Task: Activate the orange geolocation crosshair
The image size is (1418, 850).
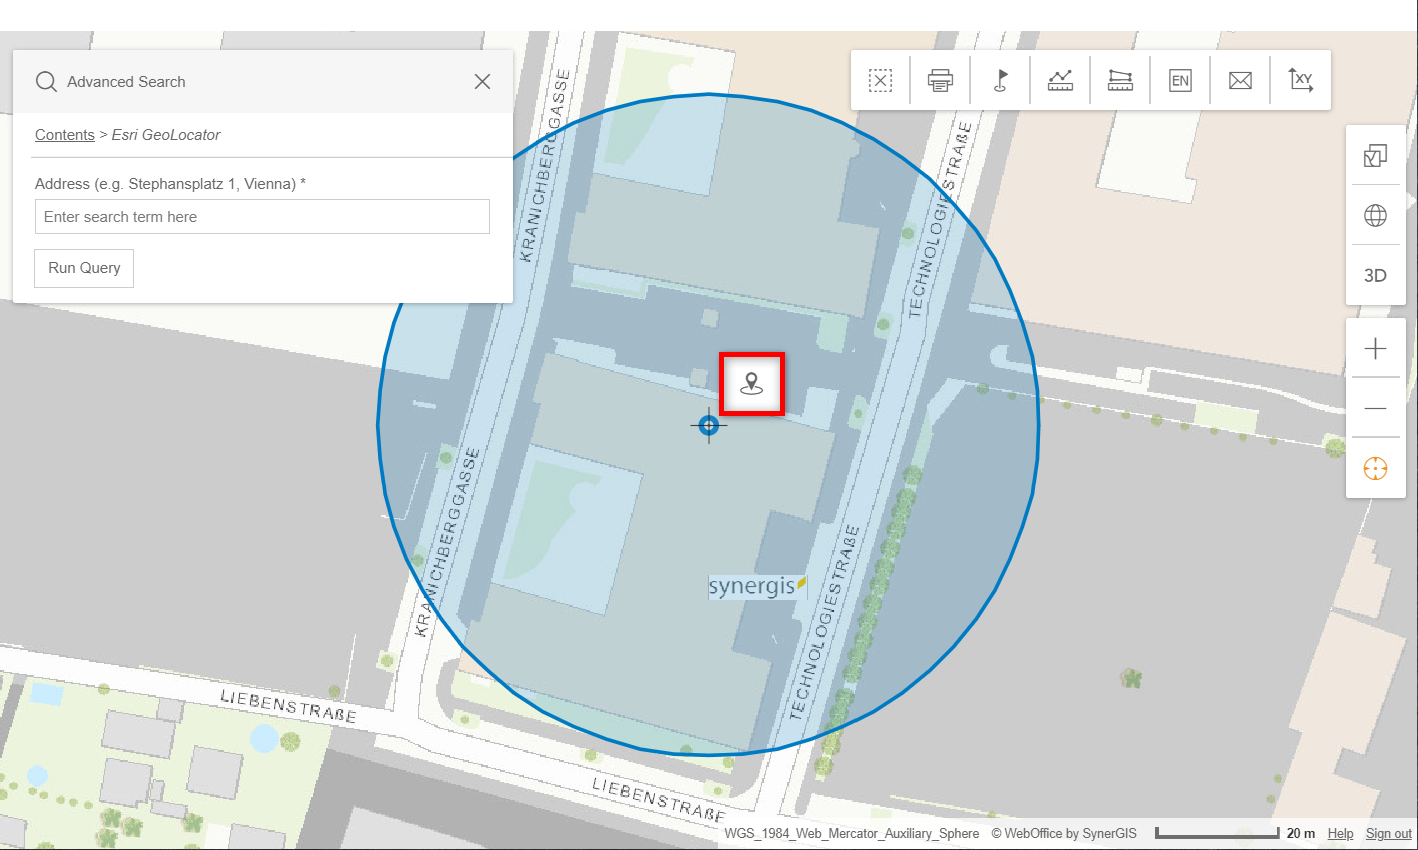Action: coord(1375,468)
